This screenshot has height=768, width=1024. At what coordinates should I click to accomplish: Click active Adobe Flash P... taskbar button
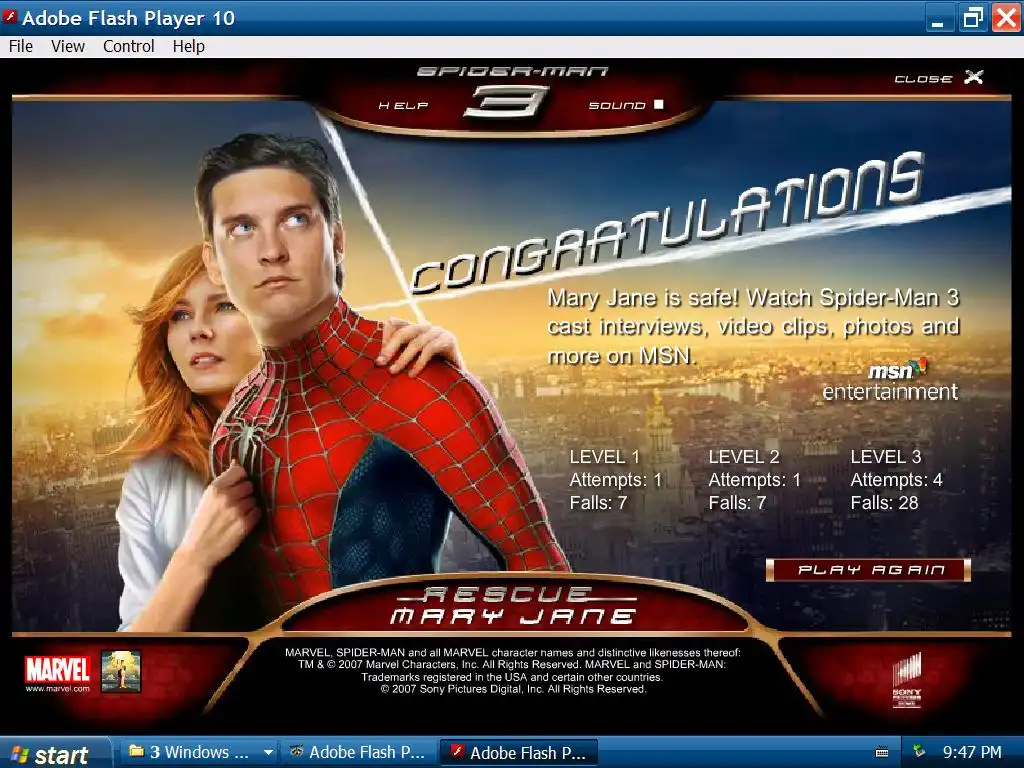(519, 752)
